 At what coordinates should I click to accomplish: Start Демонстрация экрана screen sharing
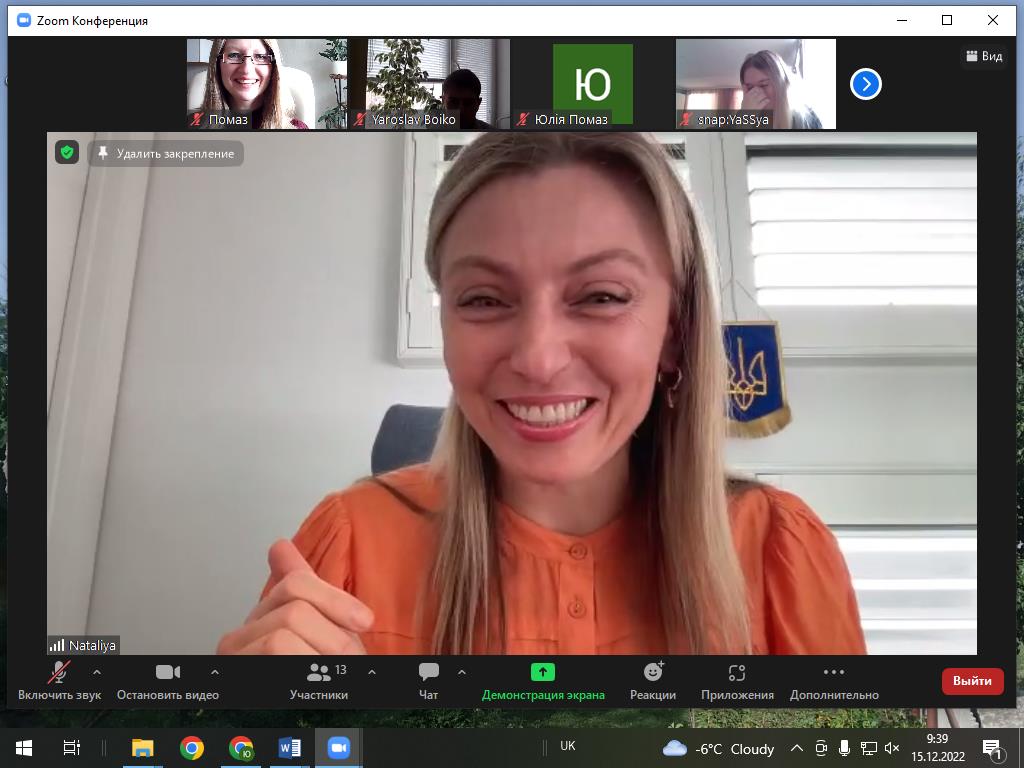(x=543, y=681)
